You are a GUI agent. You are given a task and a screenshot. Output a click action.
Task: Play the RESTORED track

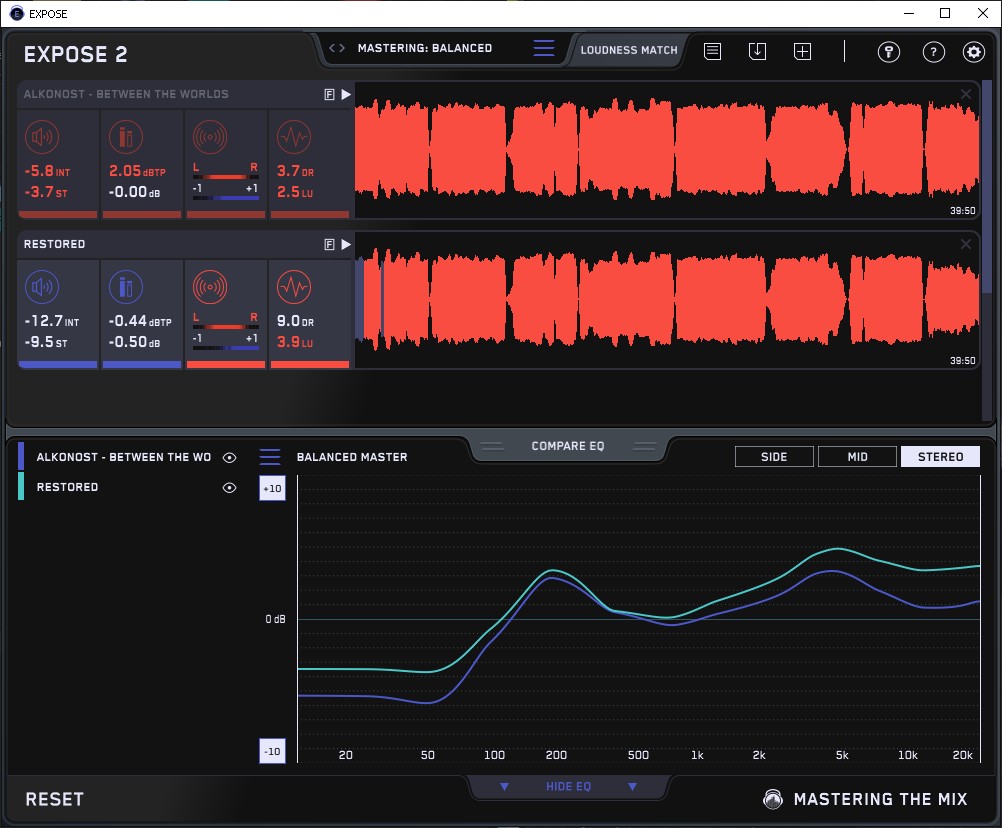point(346,244)
